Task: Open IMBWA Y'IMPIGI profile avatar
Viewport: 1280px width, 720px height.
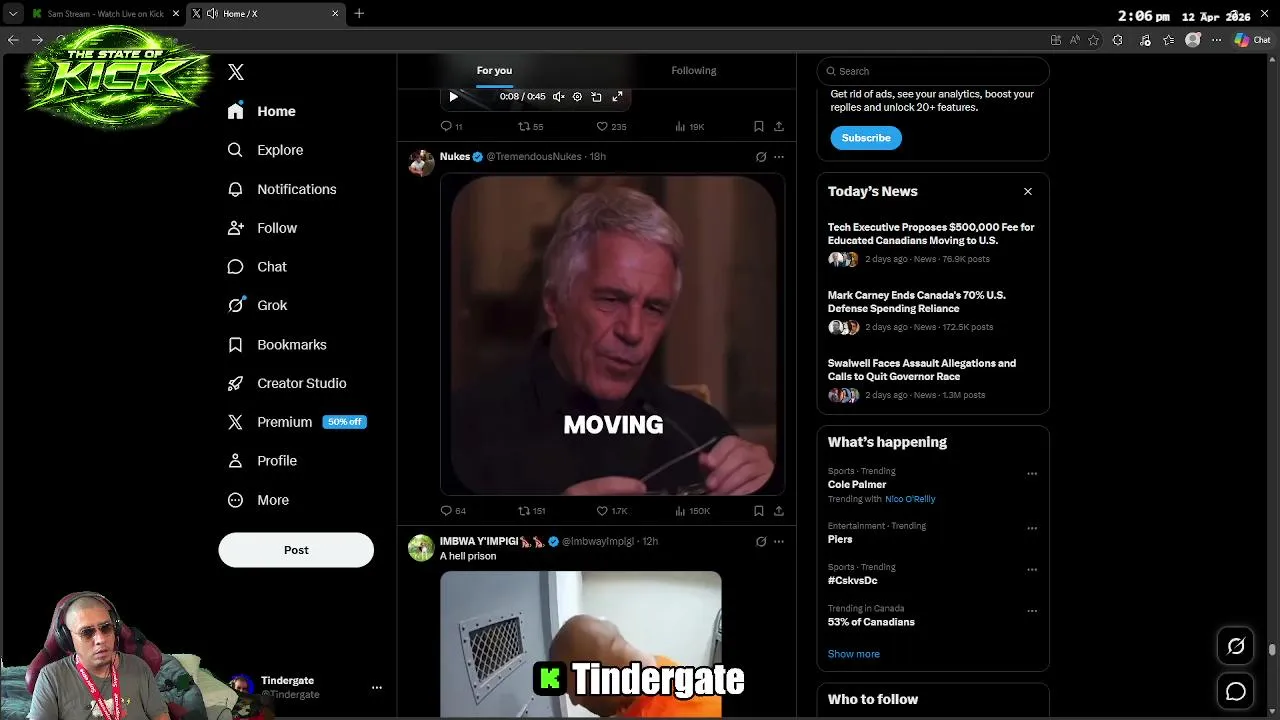Action: point(421,547)
